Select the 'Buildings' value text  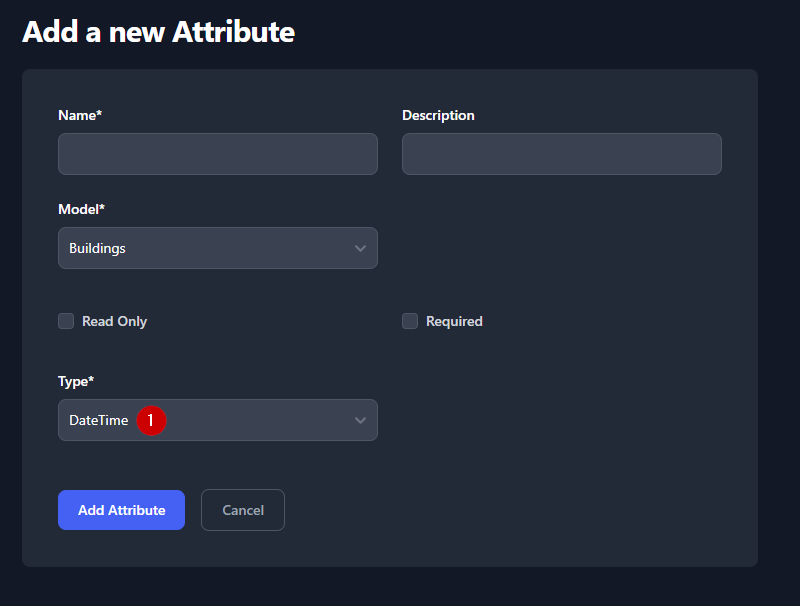(97, 248)
